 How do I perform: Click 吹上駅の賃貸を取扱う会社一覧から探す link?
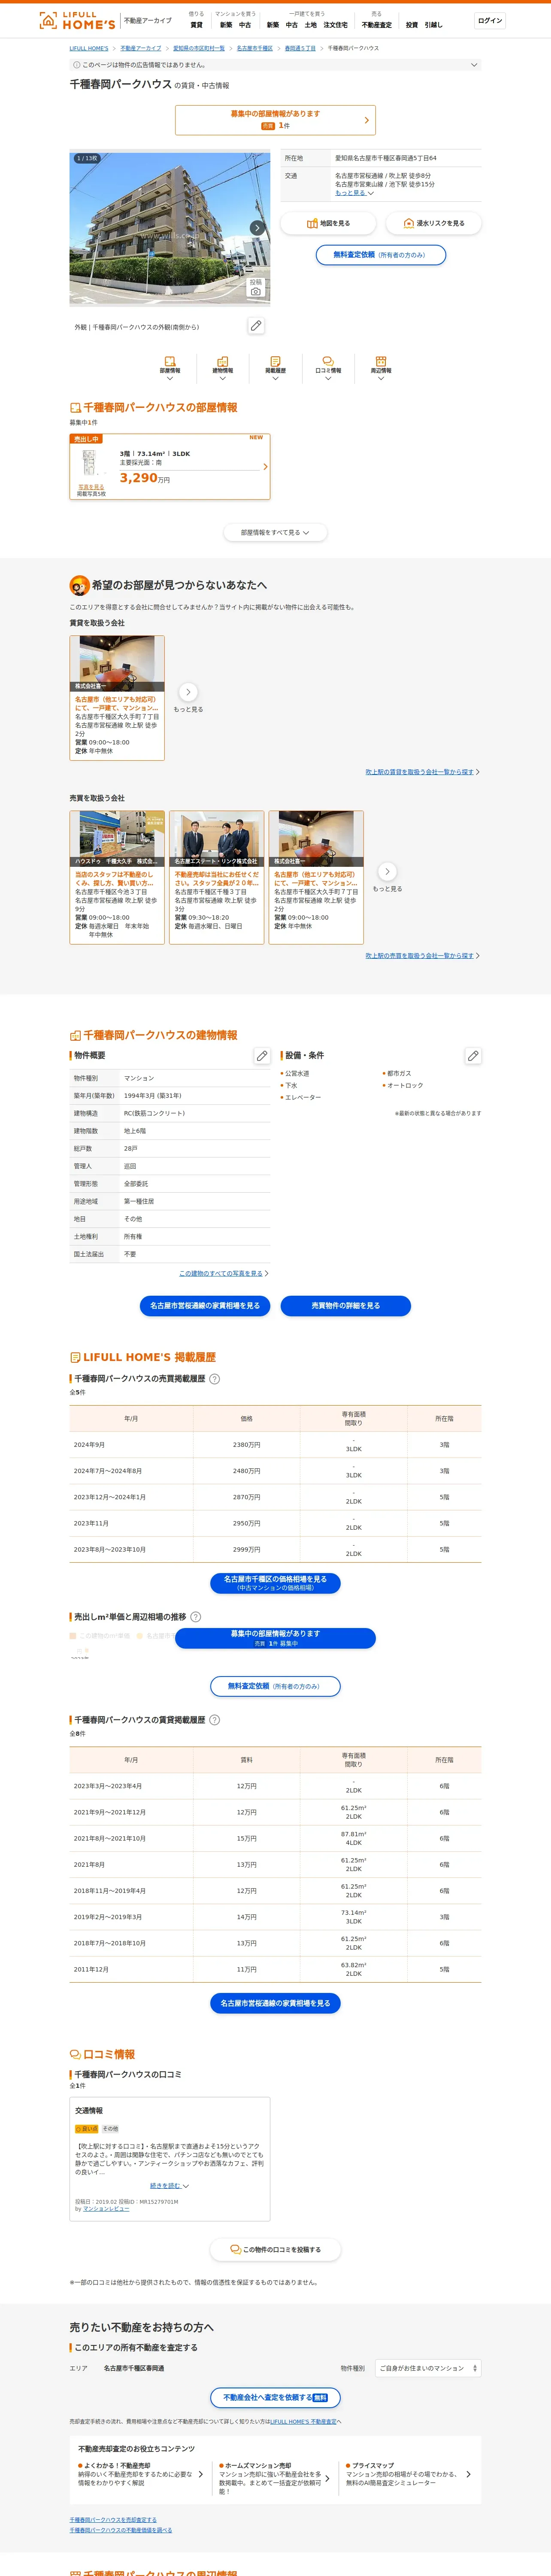420,772
